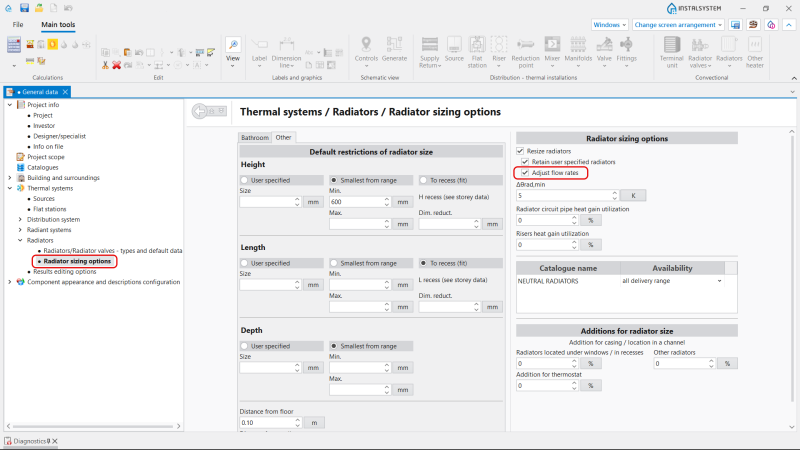Screen dimensions: 800x450
Task: Switch to the Main tools ribbon tab
Action: [x=58, y=24]
